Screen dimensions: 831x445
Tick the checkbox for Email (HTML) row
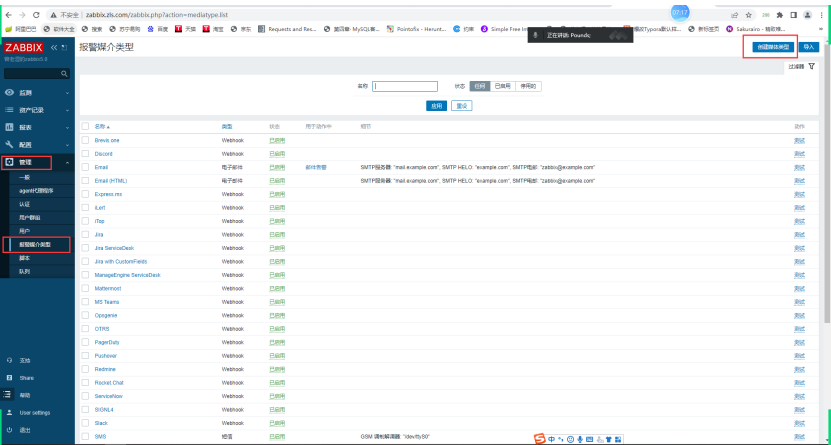[85, 181]
